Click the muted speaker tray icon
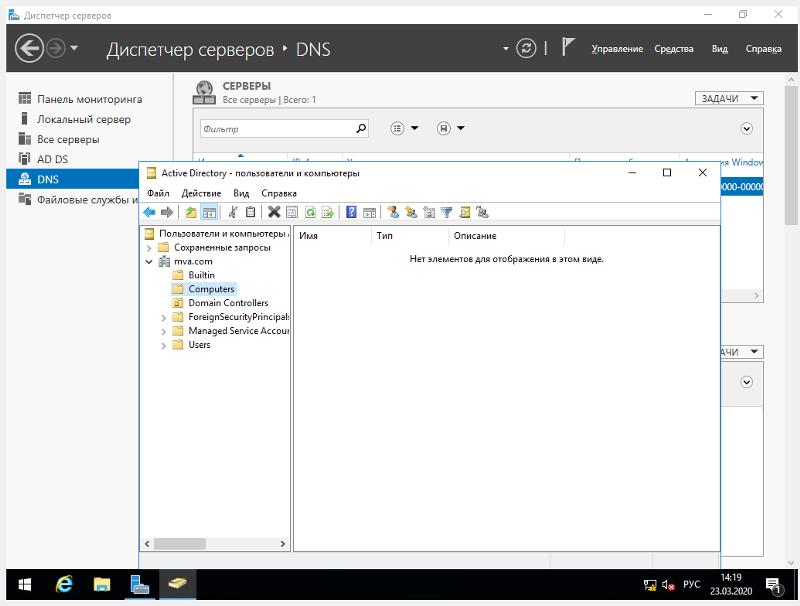 [x=668, y=585]
